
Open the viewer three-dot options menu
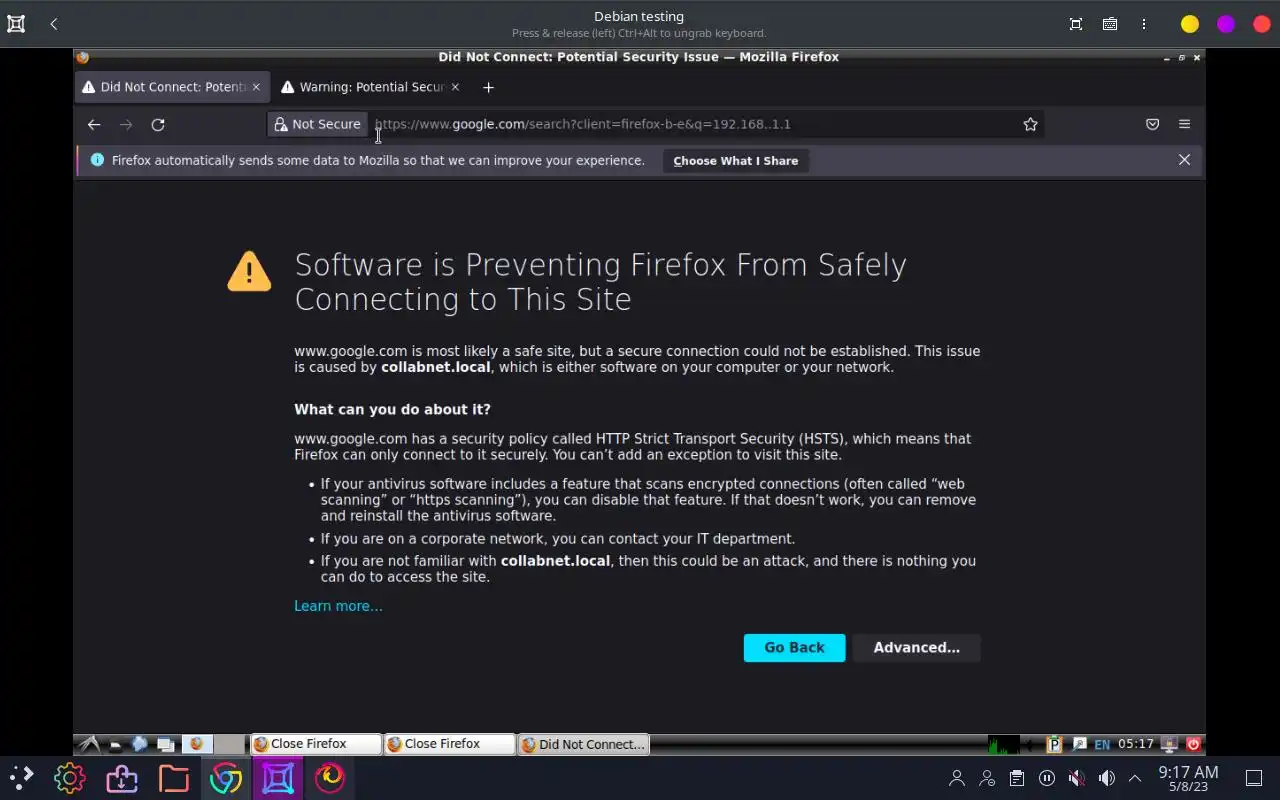pyautogui.click(x=1144, y=24)
